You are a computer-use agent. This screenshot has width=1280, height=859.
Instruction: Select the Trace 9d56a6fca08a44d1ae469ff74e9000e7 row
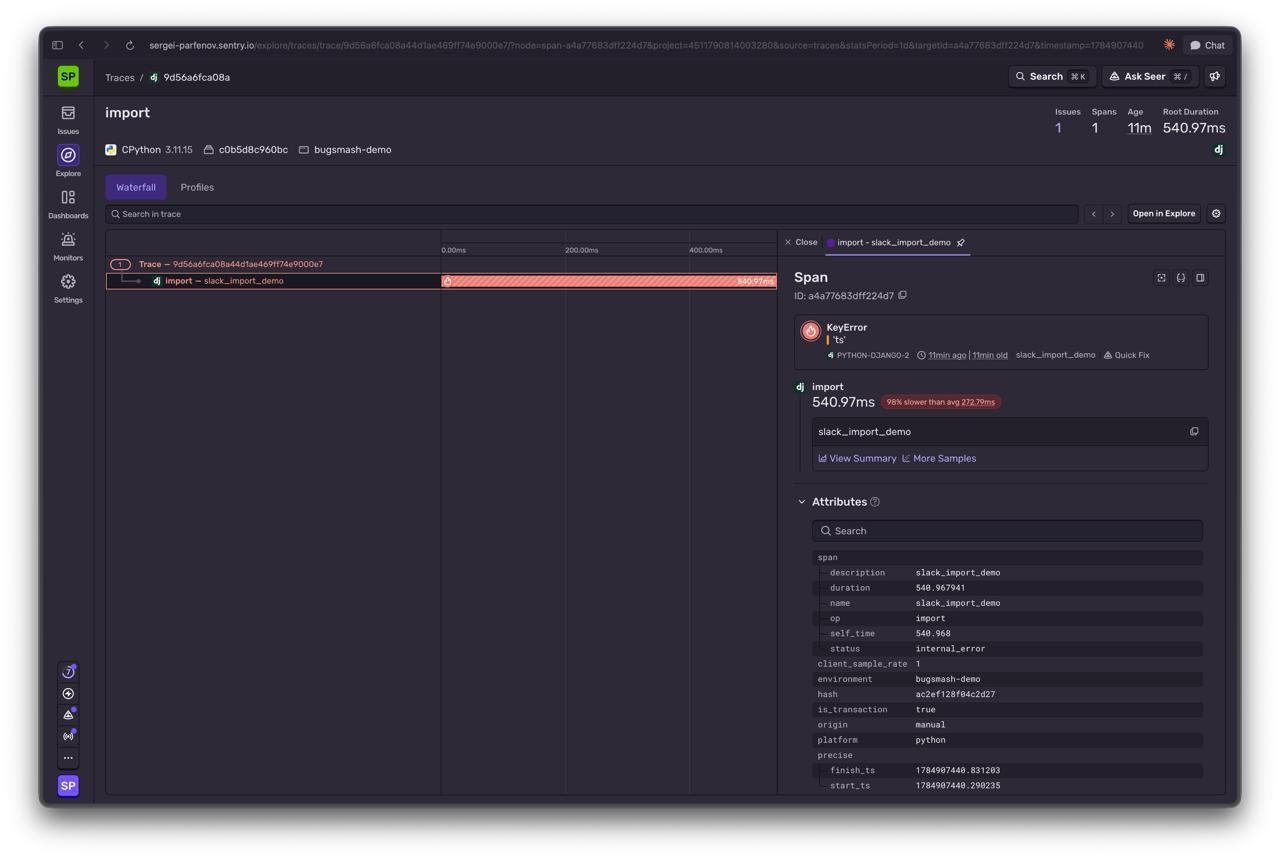(x=441, y=264)
